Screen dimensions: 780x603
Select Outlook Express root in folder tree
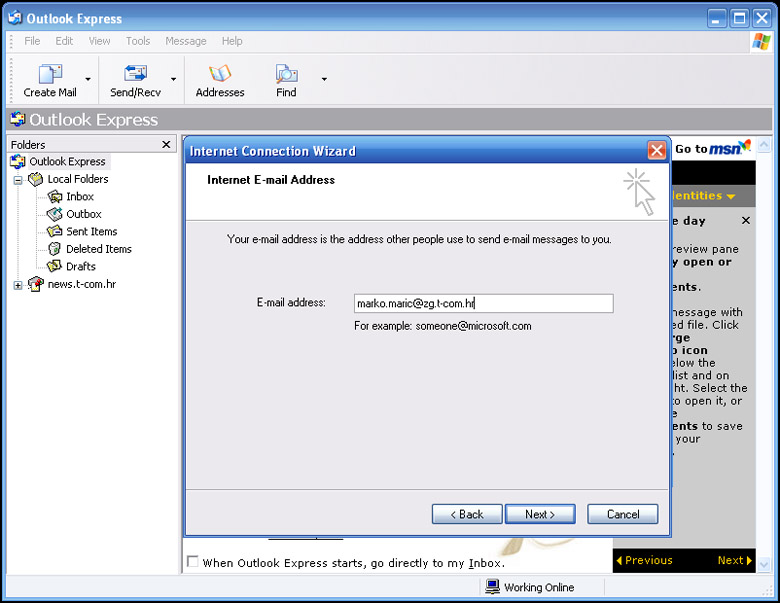click(67, 161)
